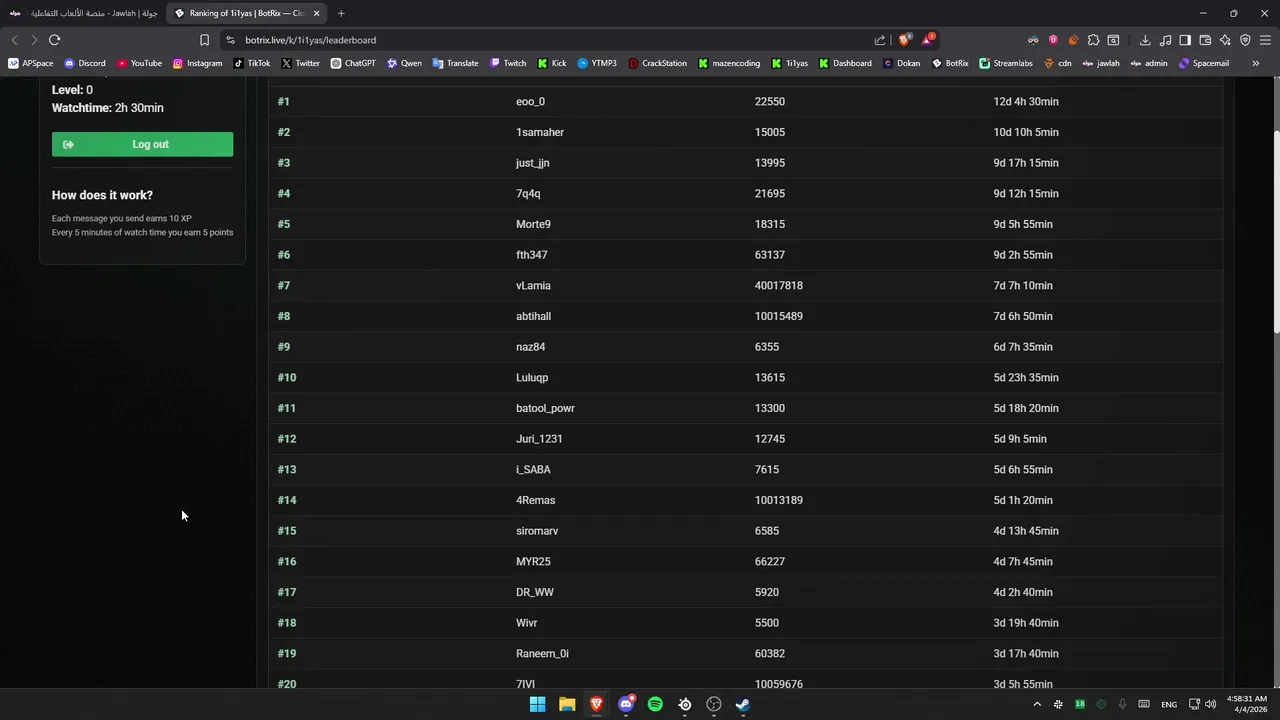The image size is (1280, 720).
Task: Open Discord from taskbar
Action: click(626, 704)
